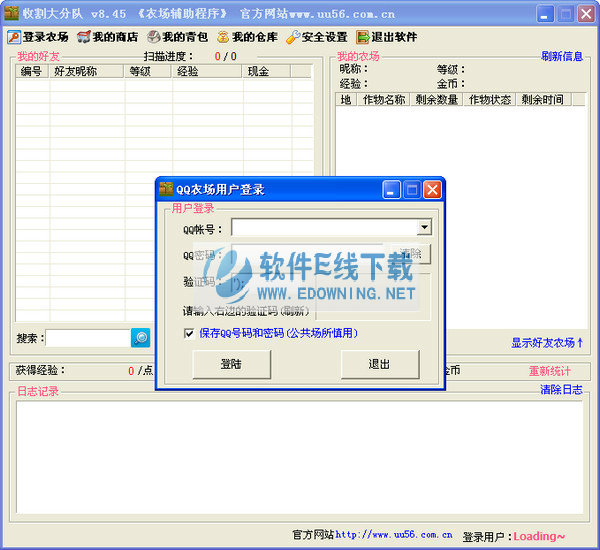The height and width of the screenshot is (550, 600).
Task: Click the 我的仓库 toolbar label
Action: coord(255,37)
